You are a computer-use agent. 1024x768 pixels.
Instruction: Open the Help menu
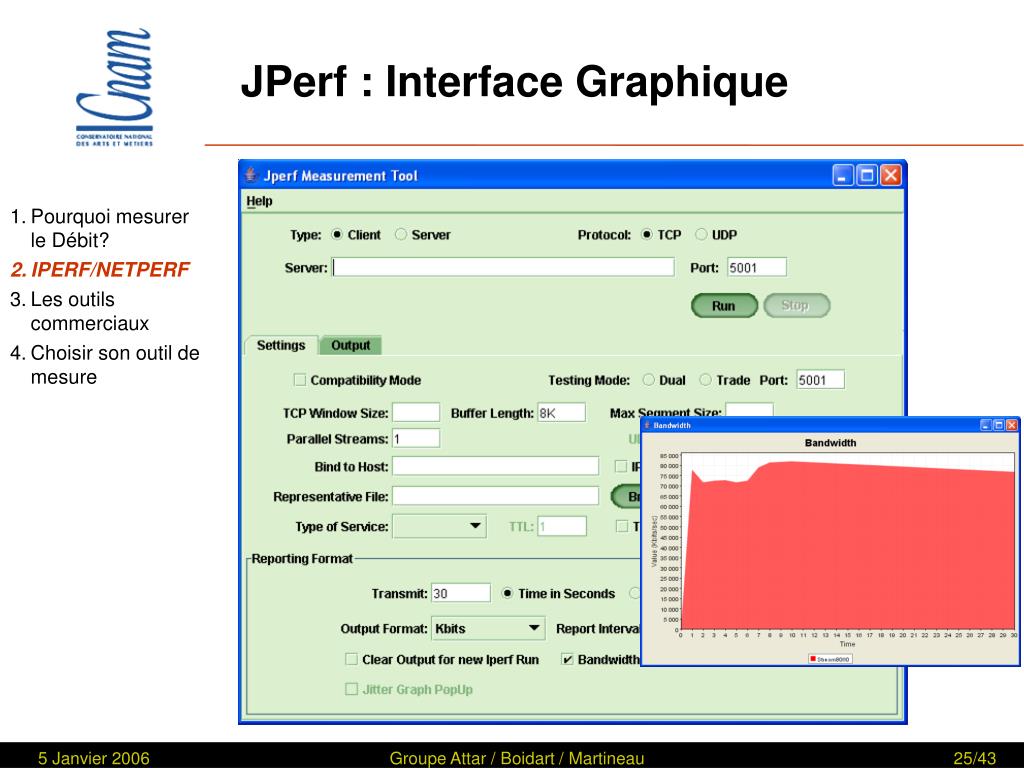point(259,201)
